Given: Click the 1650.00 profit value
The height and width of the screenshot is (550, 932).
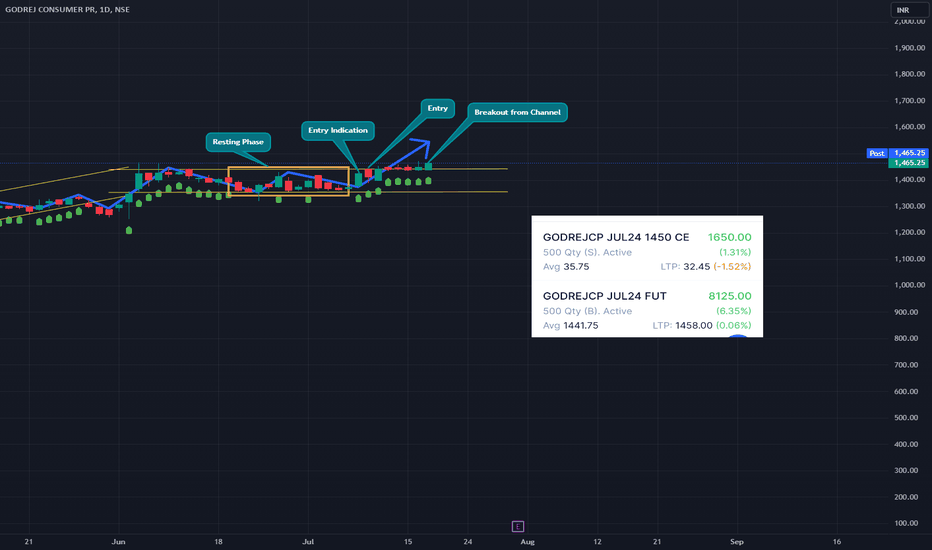Looking at the screenshot, I should [x=729, y=237].
